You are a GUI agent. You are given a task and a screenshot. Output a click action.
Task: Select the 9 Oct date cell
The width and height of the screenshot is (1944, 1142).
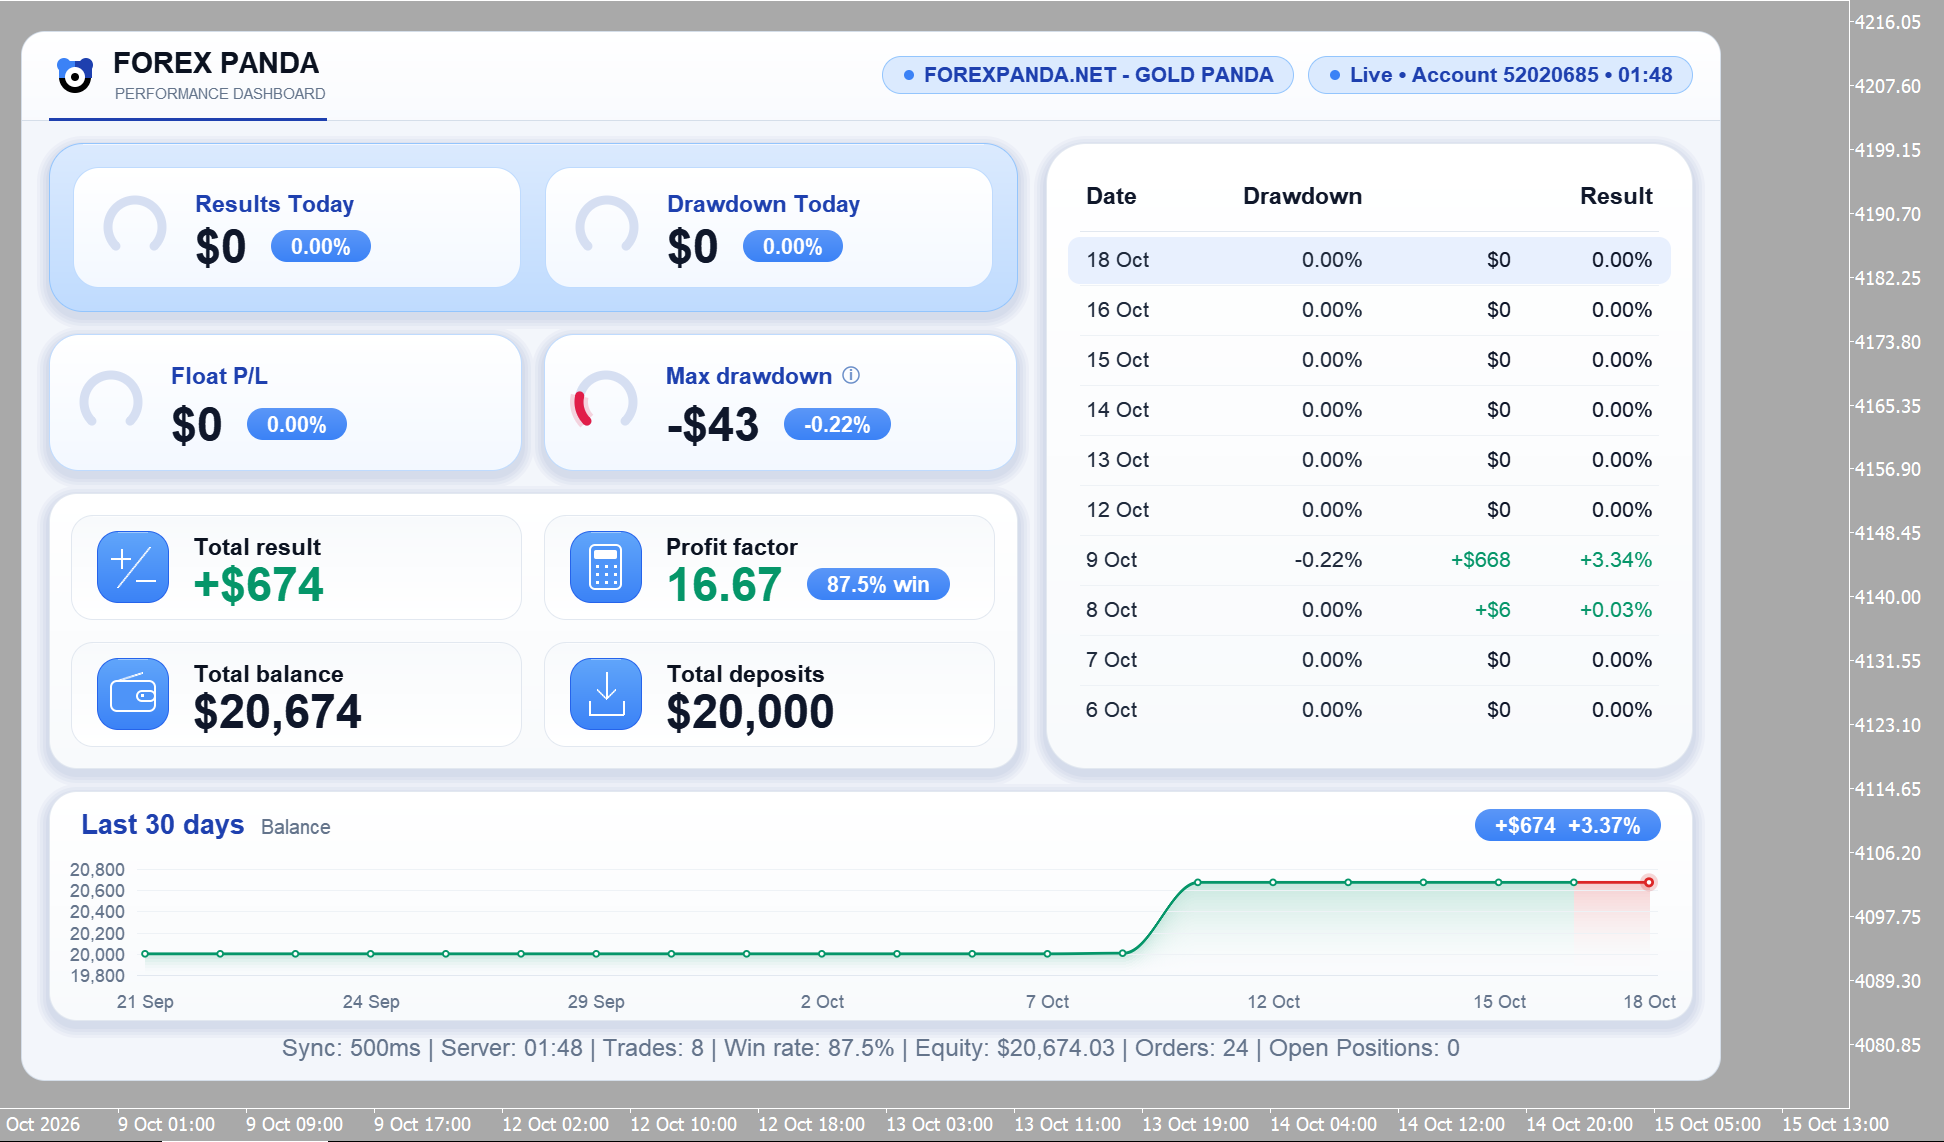pos(1111,560)
